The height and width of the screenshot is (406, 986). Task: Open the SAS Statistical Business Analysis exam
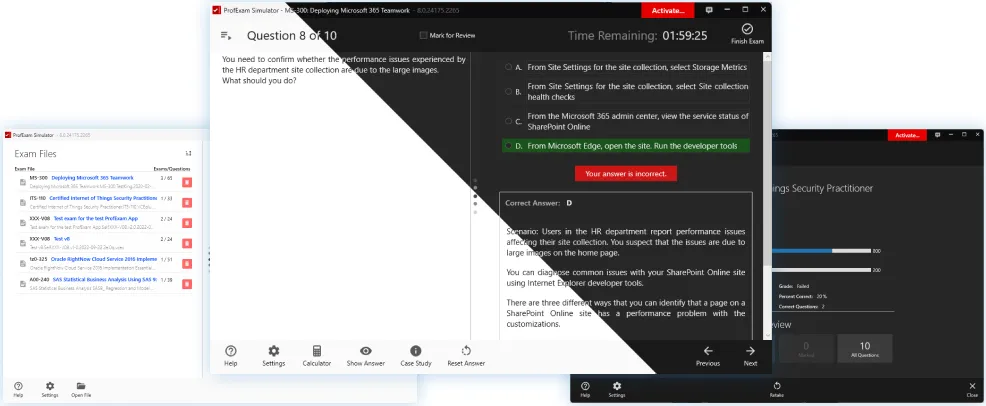click(x=105, y=279)
